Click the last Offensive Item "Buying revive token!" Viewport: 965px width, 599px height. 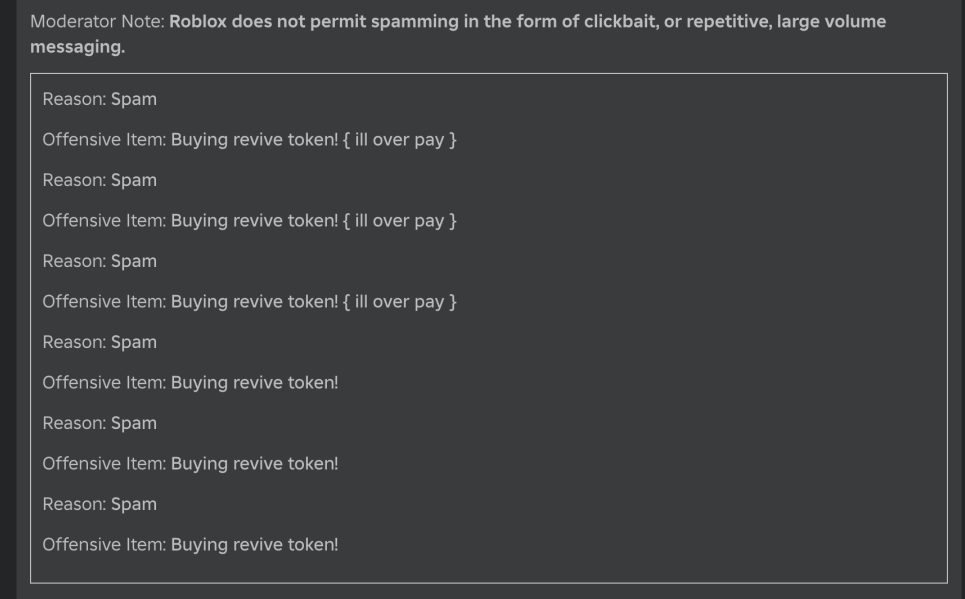(x=254, y=545)
